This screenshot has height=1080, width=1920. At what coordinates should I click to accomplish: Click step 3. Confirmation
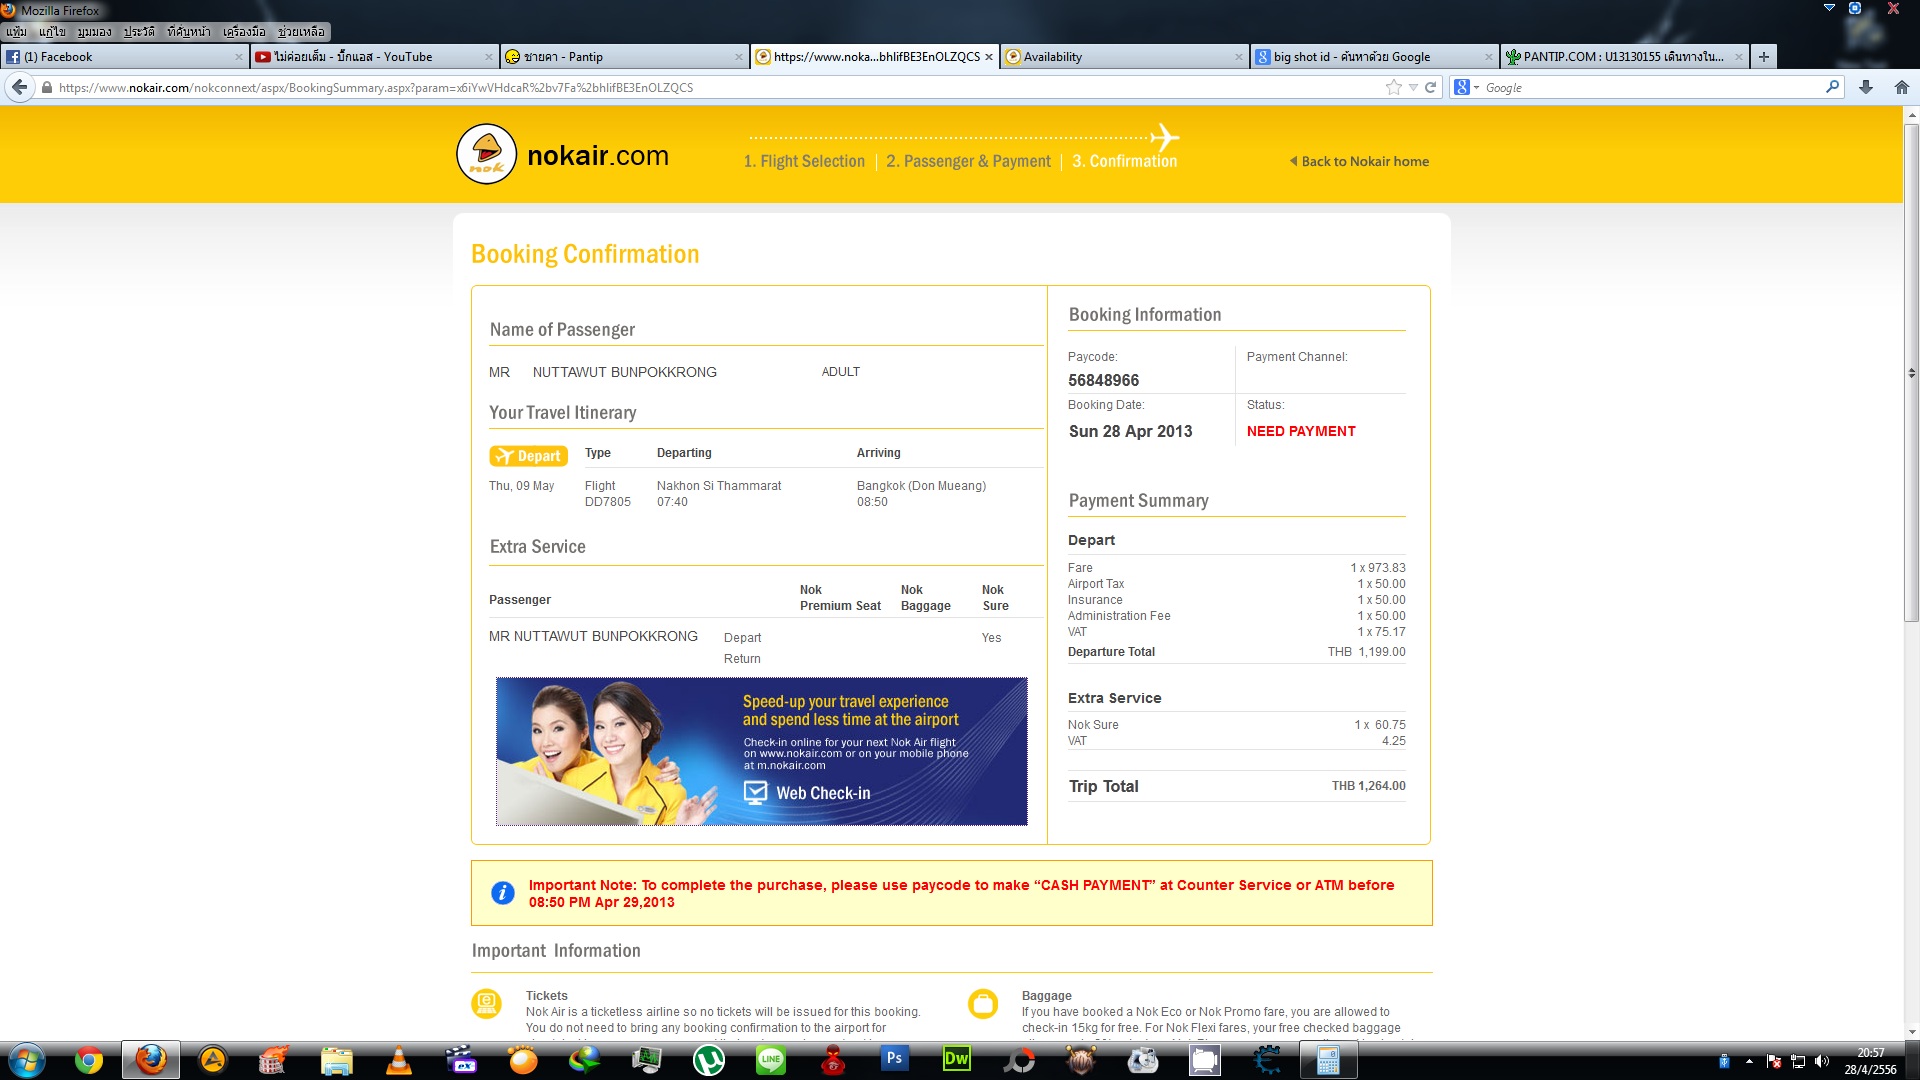1125,161
